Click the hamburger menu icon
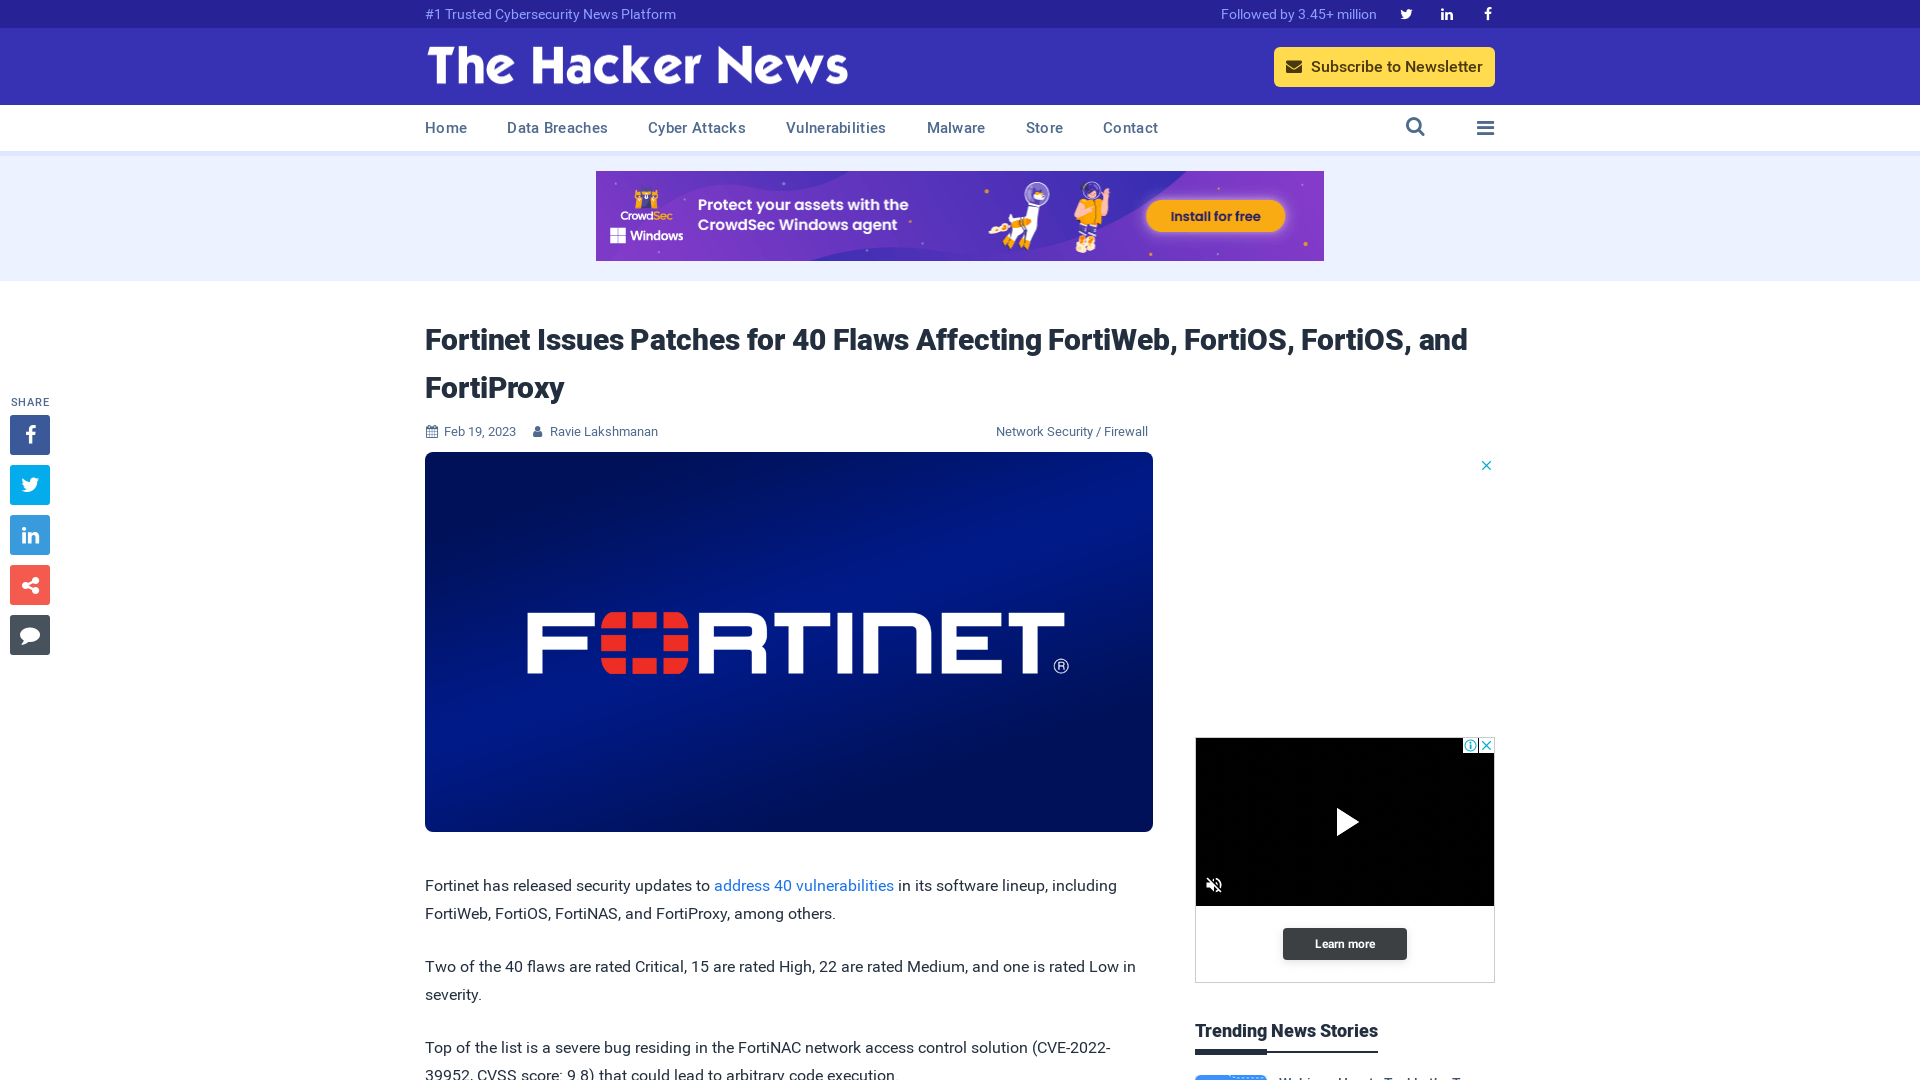Image resolution: width=1920 pixels, height=1080 pixels. pyautogui.click(x=1485, y=128)
